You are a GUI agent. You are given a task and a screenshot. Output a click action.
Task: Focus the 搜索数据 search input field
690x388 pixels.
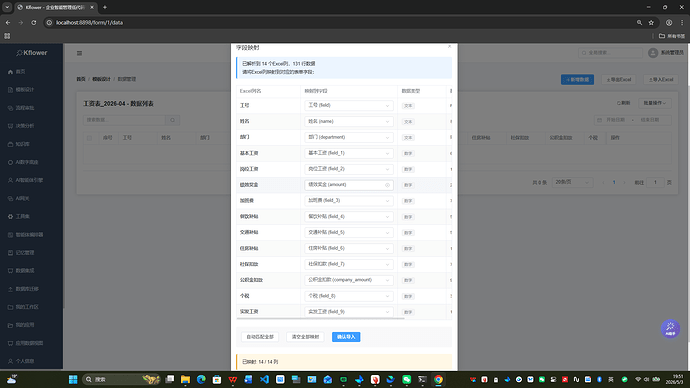click(x=124, y=120)
